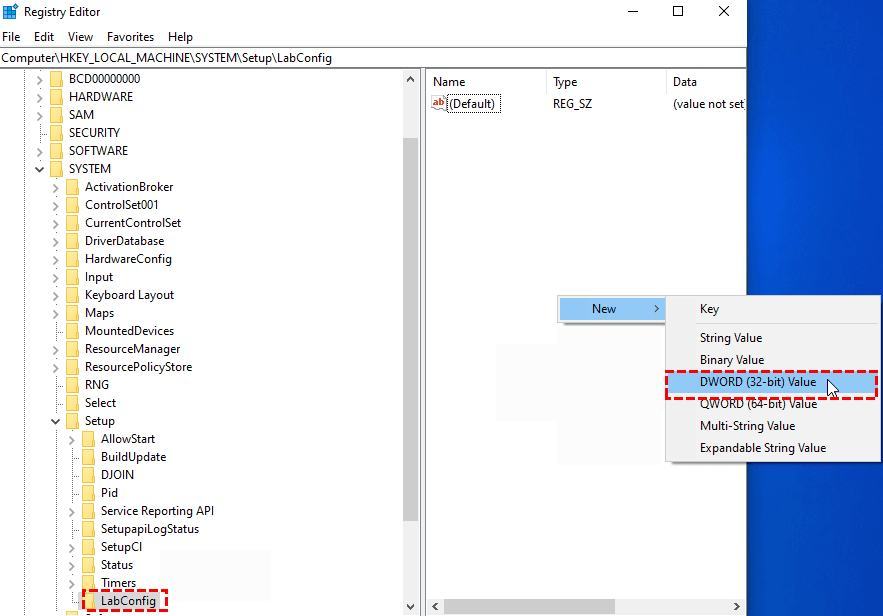The image size is (883, 616).
Task: Click the HARDWARE key folder icon
Action: pos(56,97)
